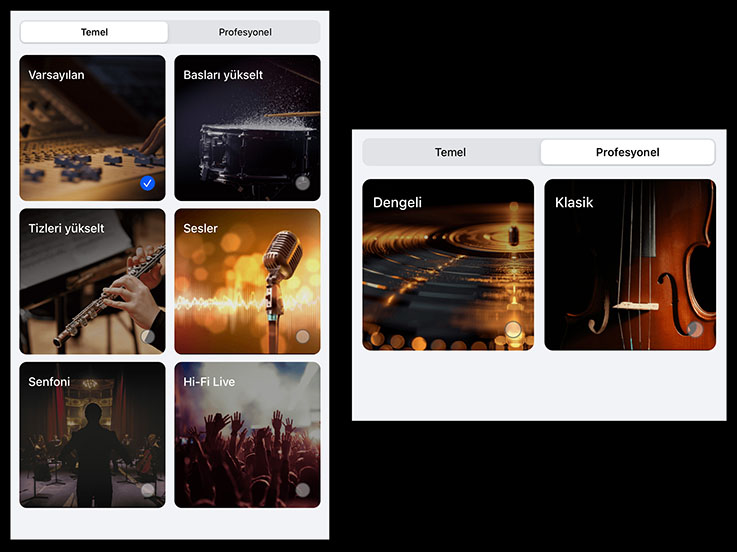The width and height of the screenshot is (737, 552).
Task: Open the Varsayılan mixing console card
Action: tap(93, 128)
